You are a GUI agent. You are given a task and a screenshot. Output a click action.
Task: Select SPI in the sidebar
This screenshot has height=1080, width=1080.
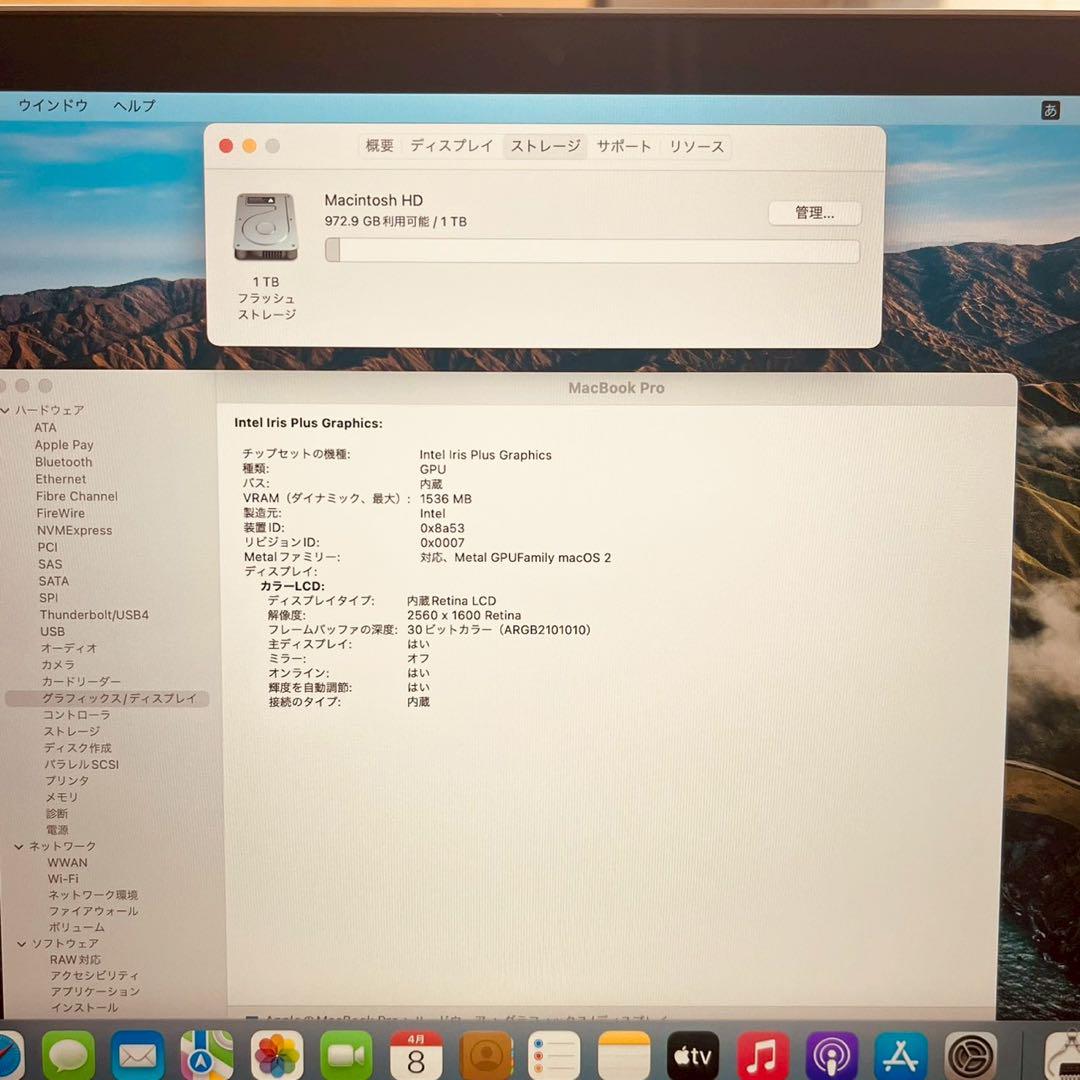point(48,598)
